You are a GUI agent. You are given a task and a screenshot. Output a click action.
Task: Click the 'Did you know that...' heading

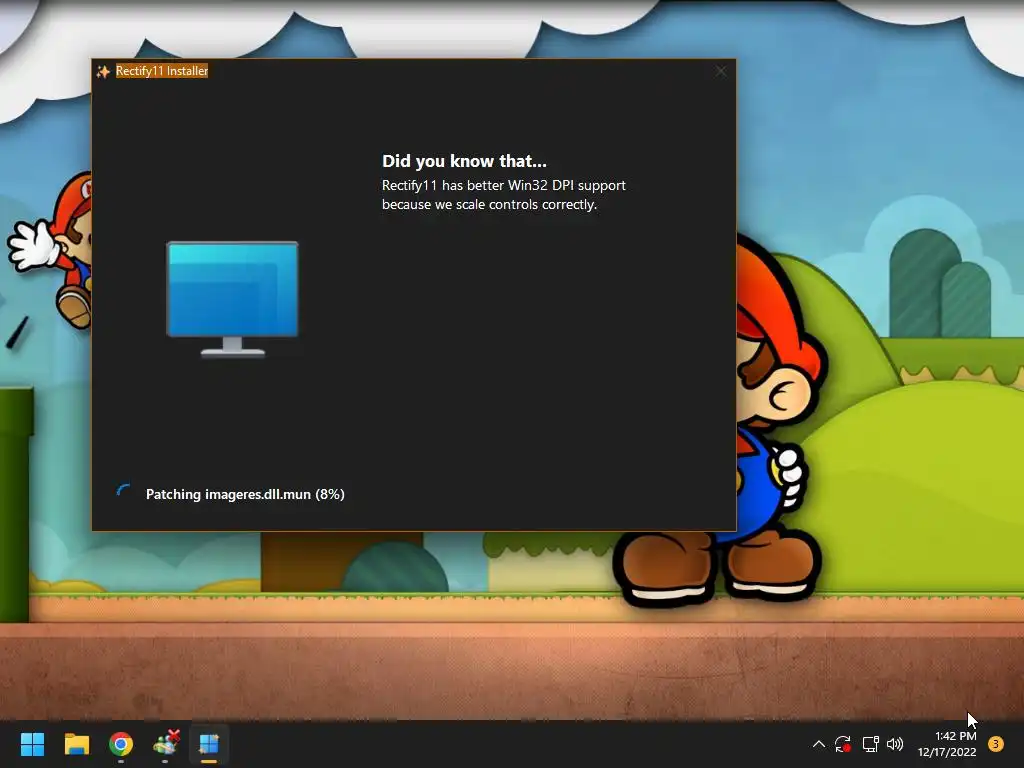[x=464, y=161]
